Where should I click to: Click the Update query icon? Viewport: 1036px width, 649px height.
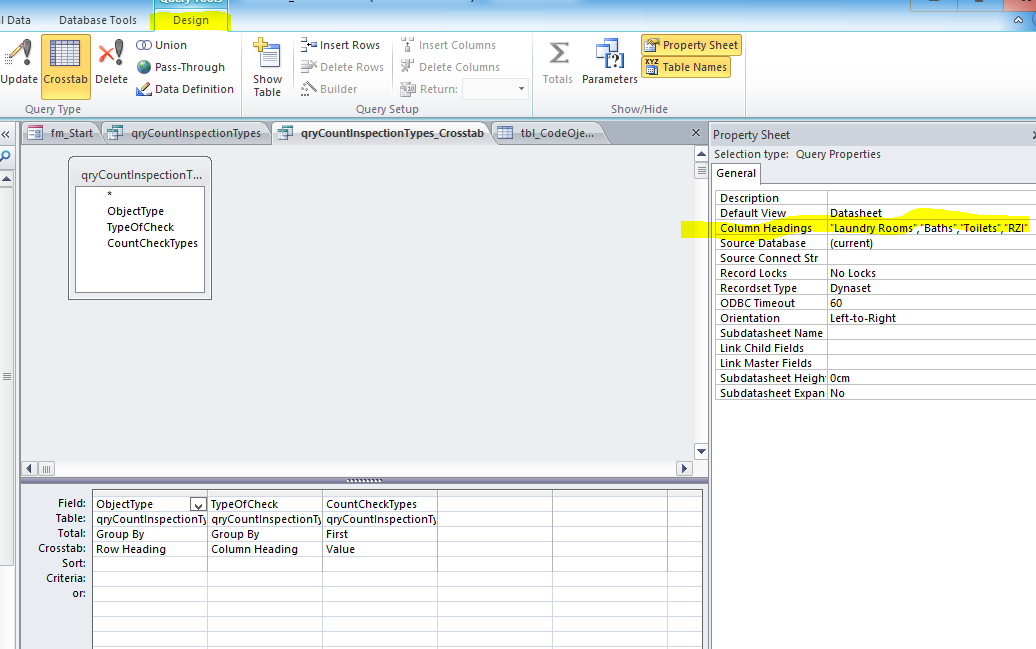click(19, 61)
